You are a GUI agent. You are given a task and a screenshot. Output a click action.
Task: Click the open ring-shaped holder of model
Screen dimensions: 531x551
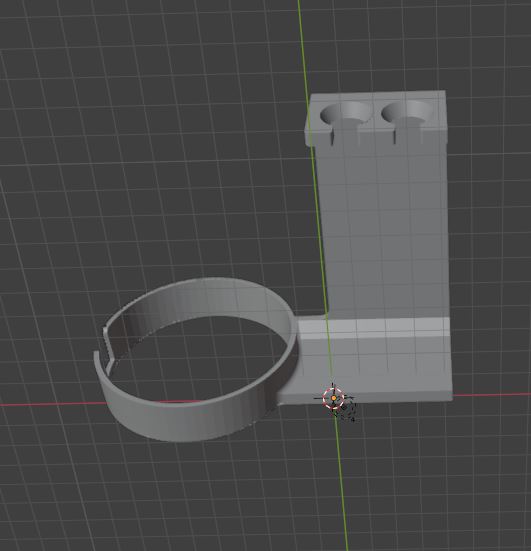(x=197, y=359)
